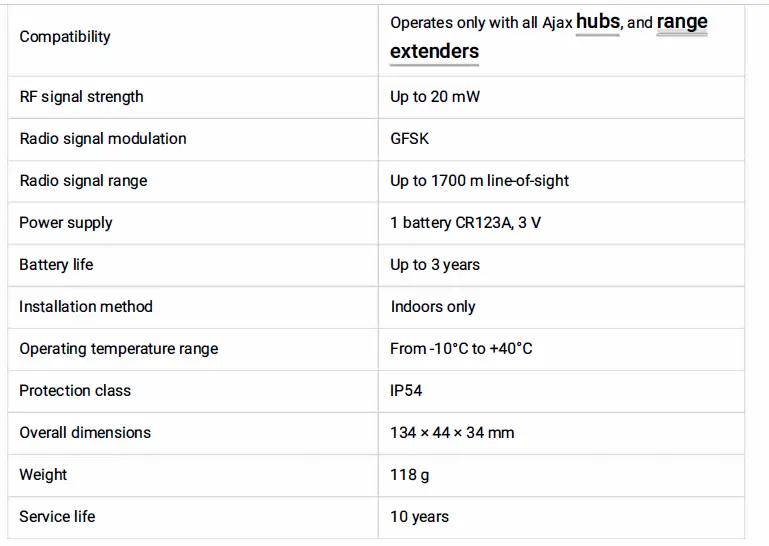Screen dimensions: 769x546
Task: Select the "RF signal strength" label
Action: click(x=81, y=97)
